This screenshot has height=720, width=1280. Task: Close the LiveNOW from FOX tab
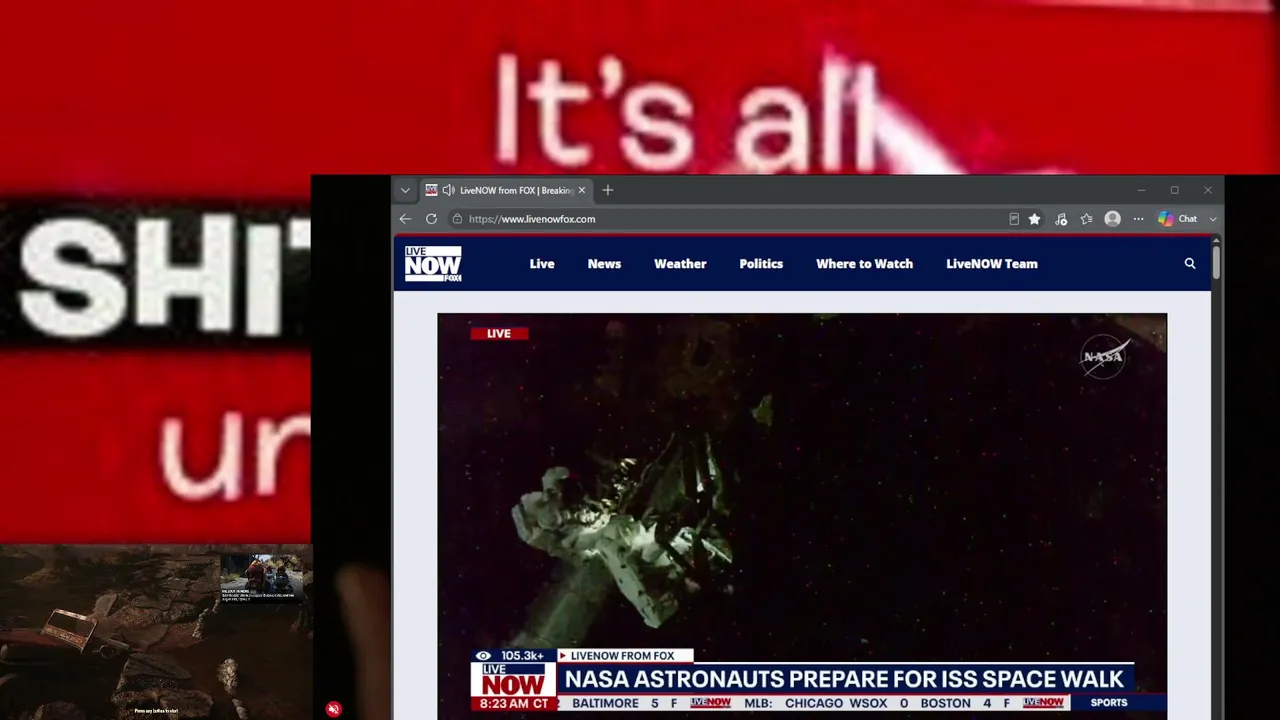(x=581, y=190)
